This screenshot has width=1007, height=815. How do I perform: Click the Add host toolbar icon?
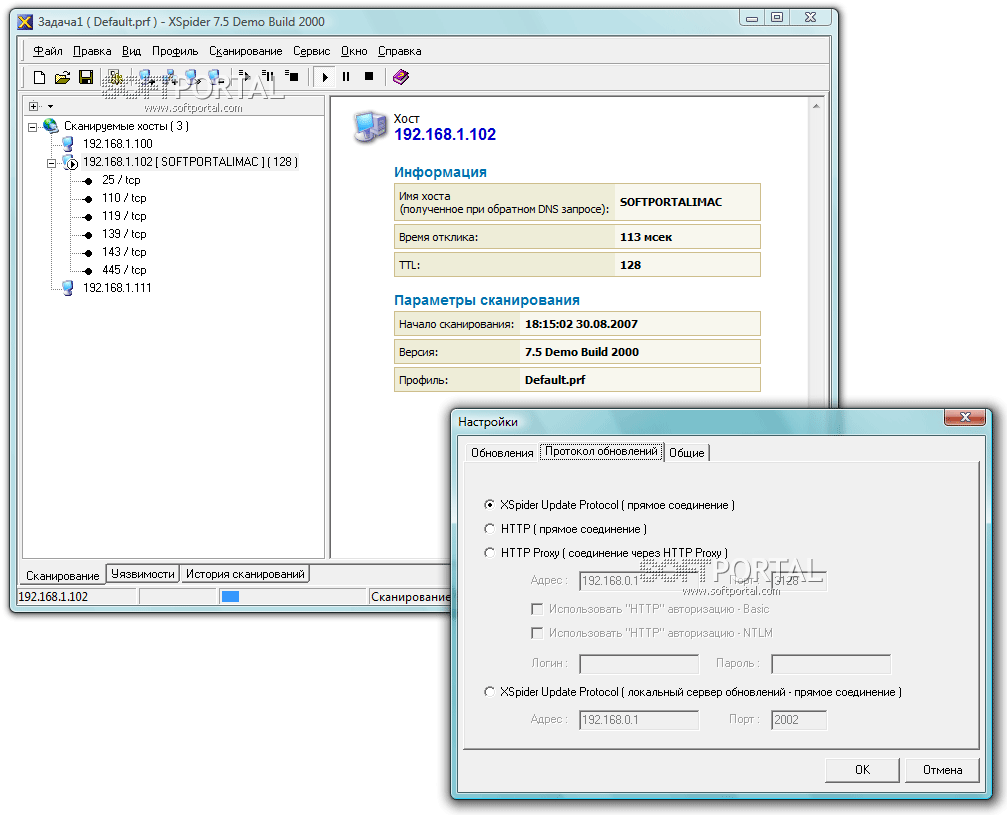146,77
